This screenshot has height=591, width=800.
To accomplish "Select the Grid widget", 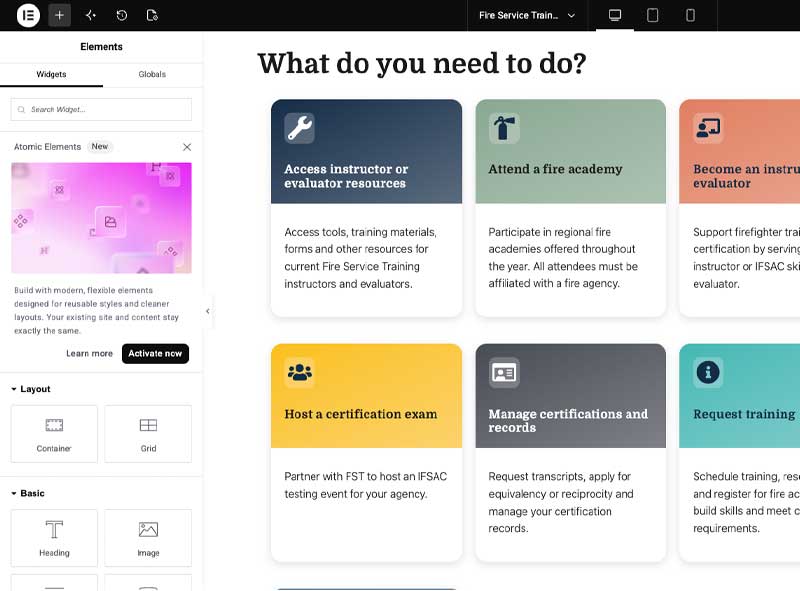I will [x=148, y=434].
